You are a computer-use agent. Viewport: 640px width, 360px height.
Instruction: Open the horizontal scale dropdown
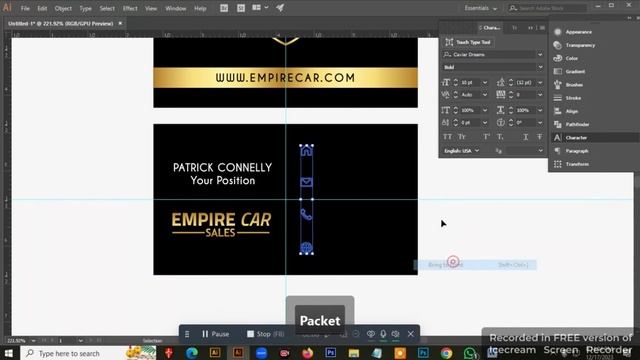[x=540, y=110]
